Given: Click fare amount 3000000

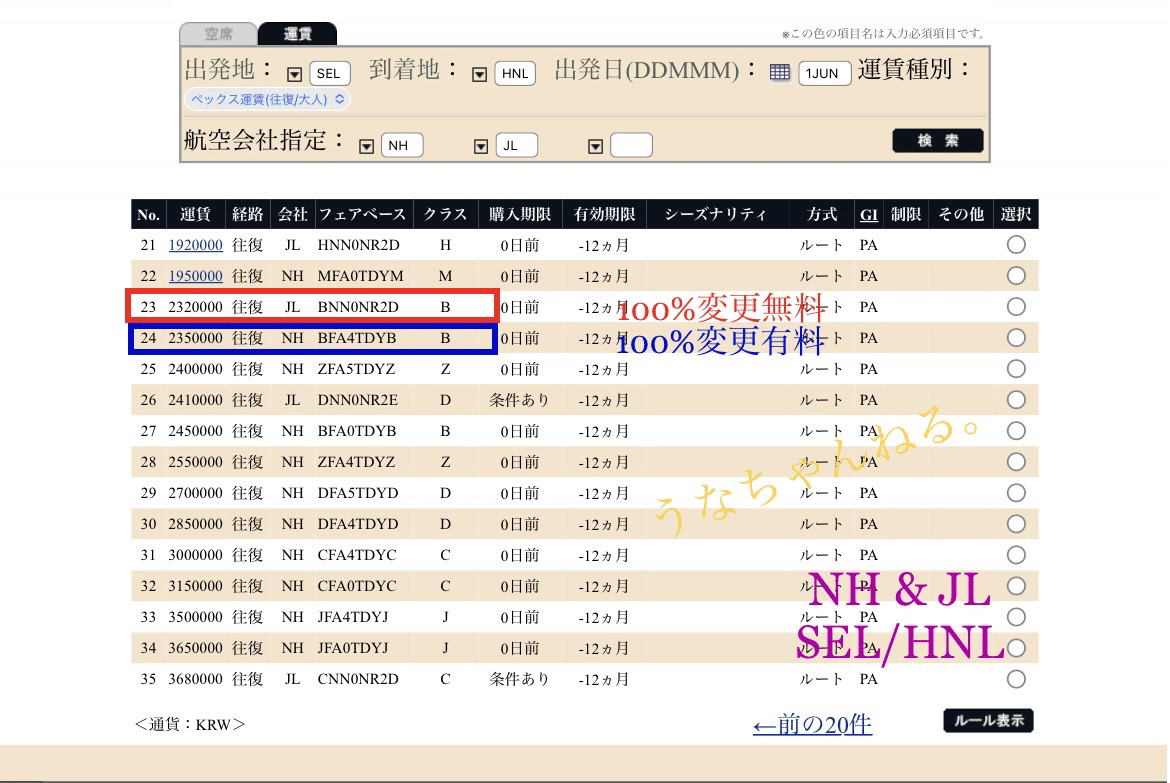Looking at the screenshot, I should 195,555.
